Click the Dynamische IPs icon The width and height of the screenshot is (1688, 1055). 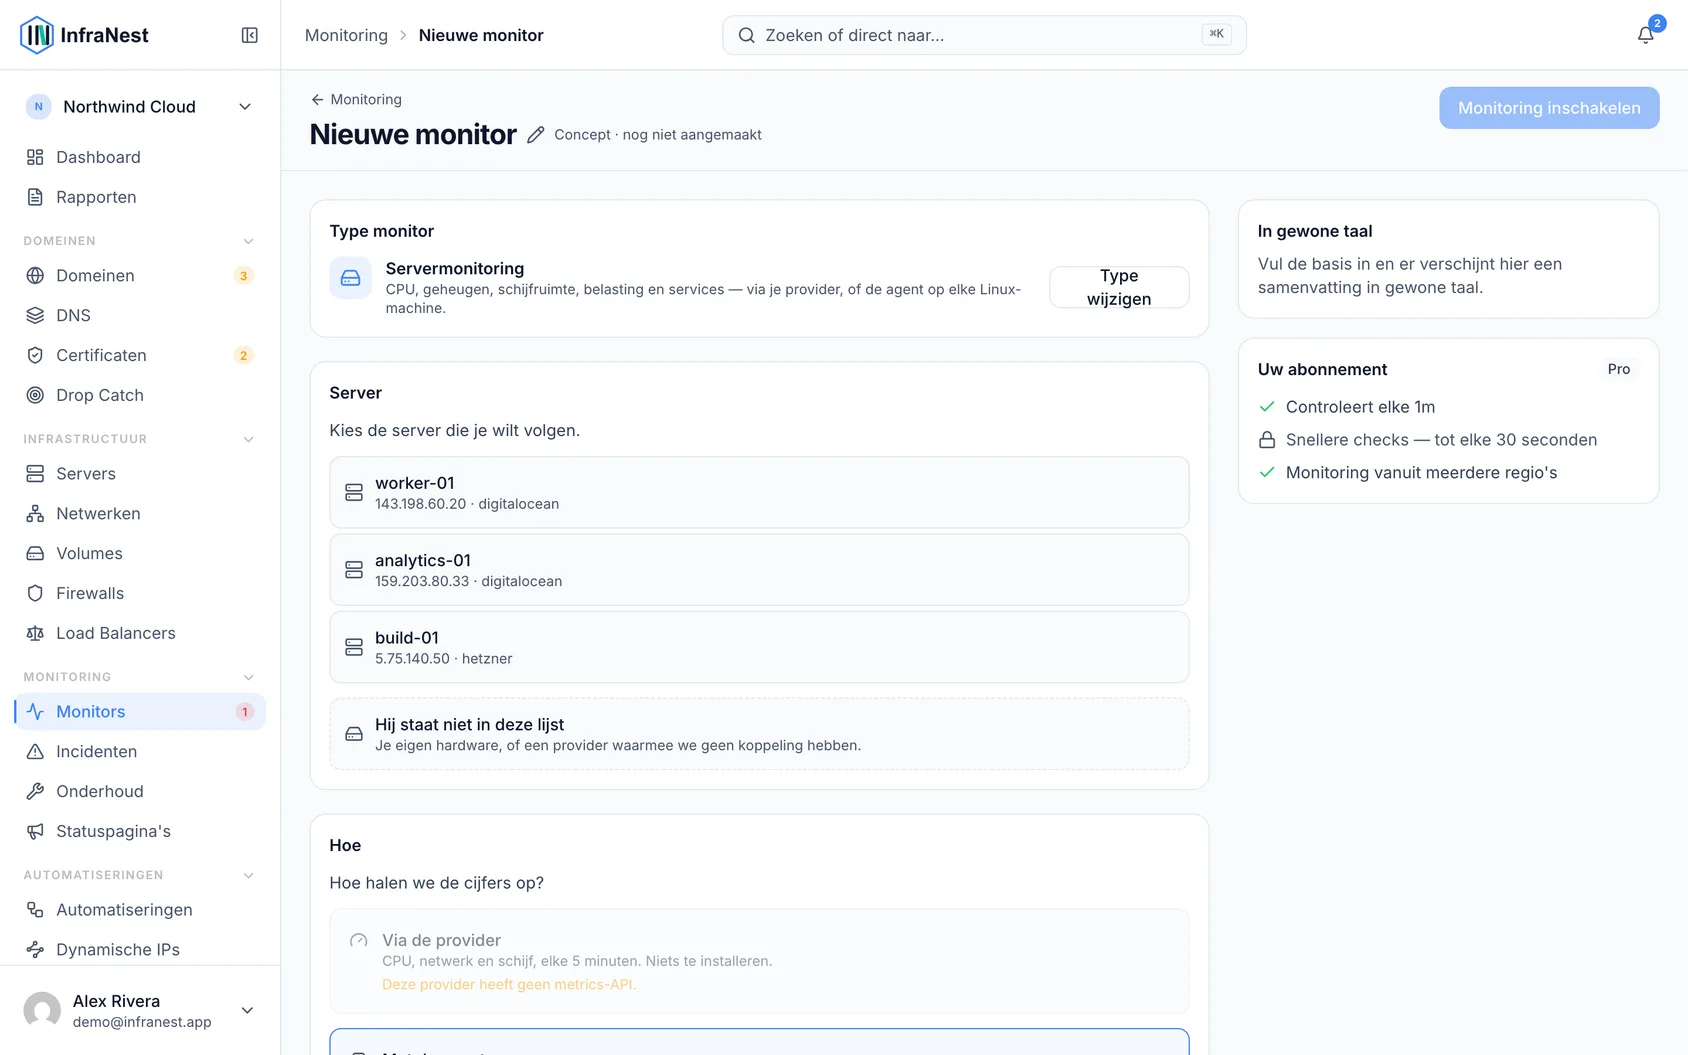[35, 949]
